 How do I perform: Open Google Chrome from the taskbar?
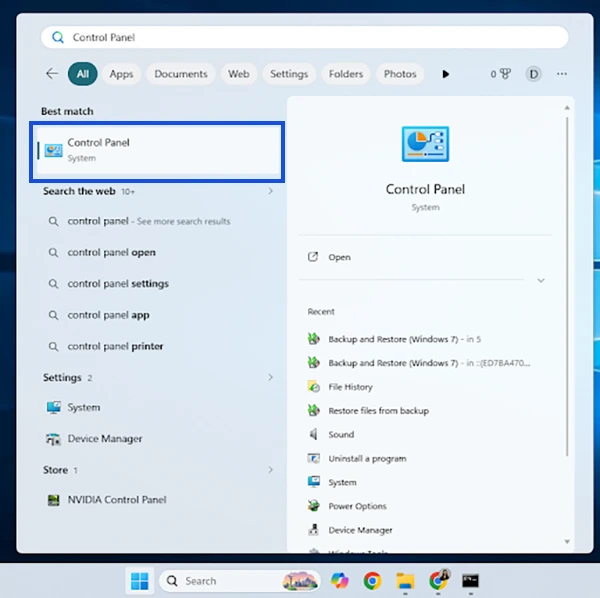pyautogui.click(x=372, y=581)
